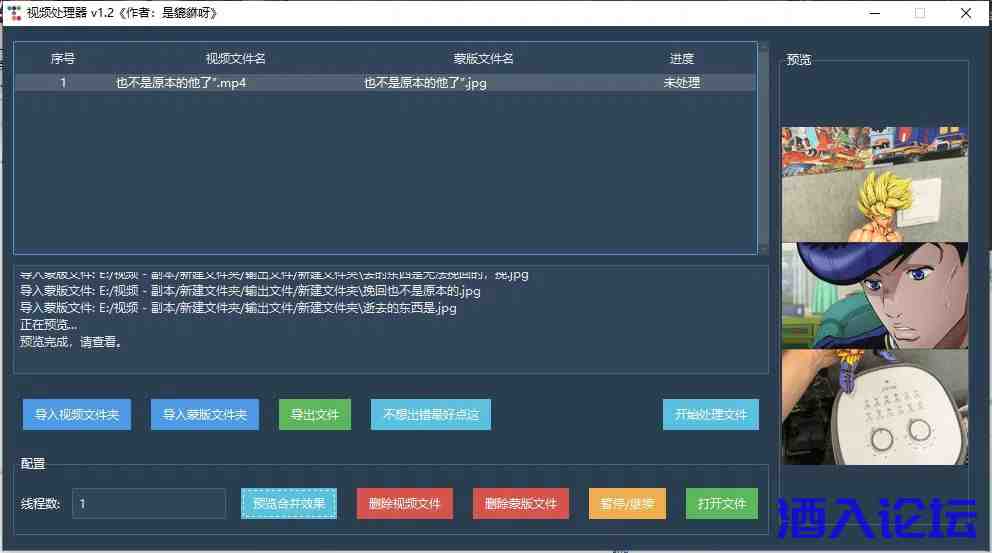Click the Goku figure preview thumbnail
992x553 pixels.
pos(874,184)
